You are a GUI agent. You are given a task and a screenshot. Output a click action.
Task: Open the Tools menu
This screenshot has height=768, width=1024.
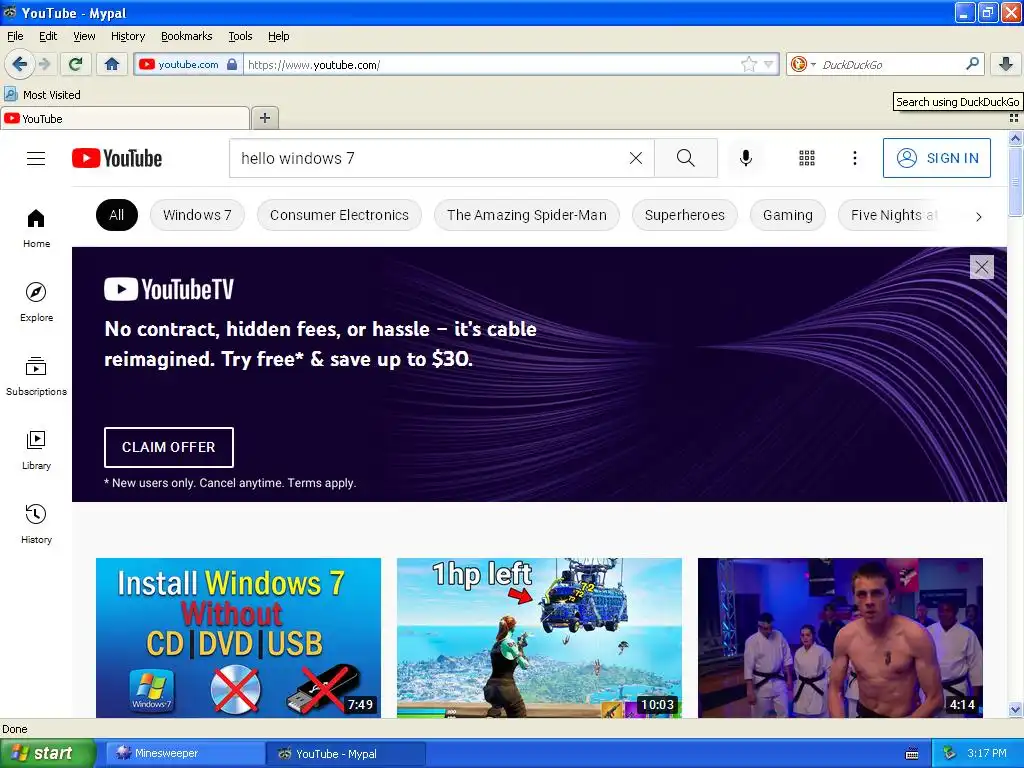240,36
